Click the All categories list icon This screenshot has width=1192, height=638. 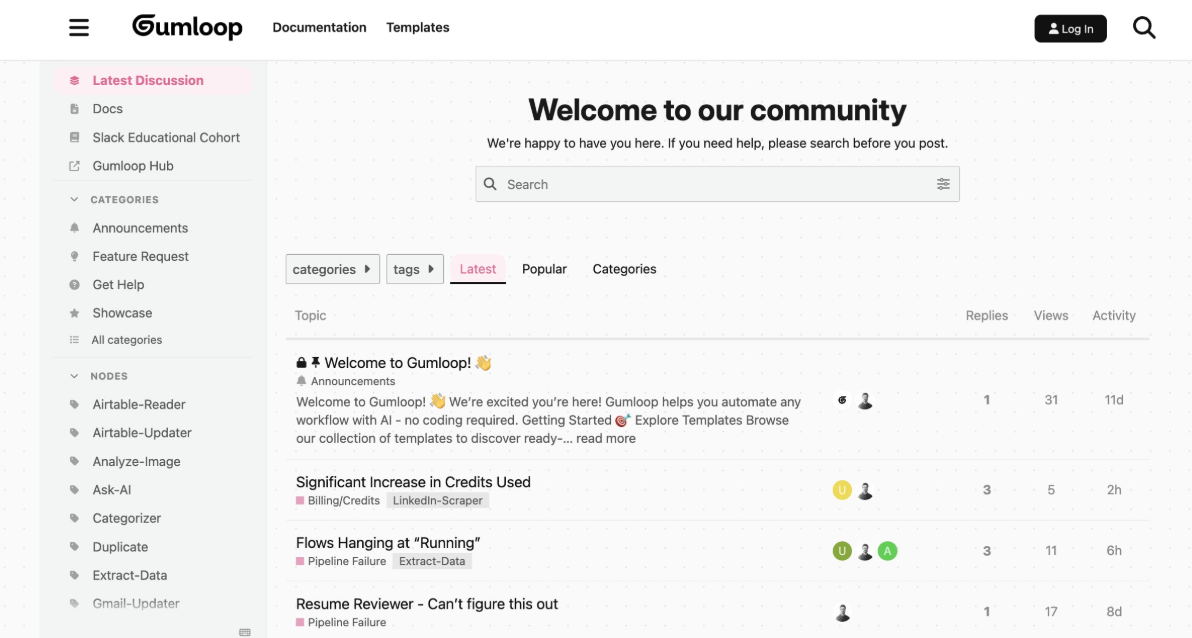pos(74,340)
